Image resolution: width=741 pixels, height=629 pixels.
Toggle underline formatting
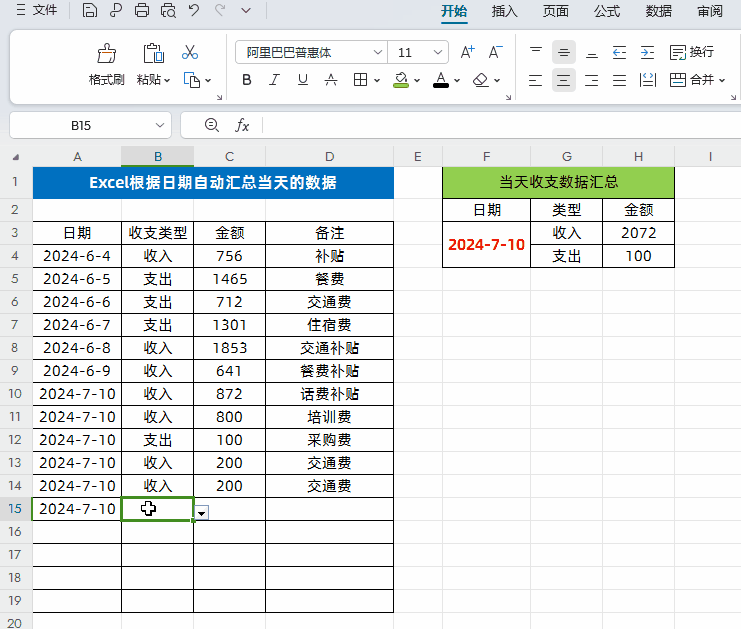pyautogui.click(x=303, y=80)
